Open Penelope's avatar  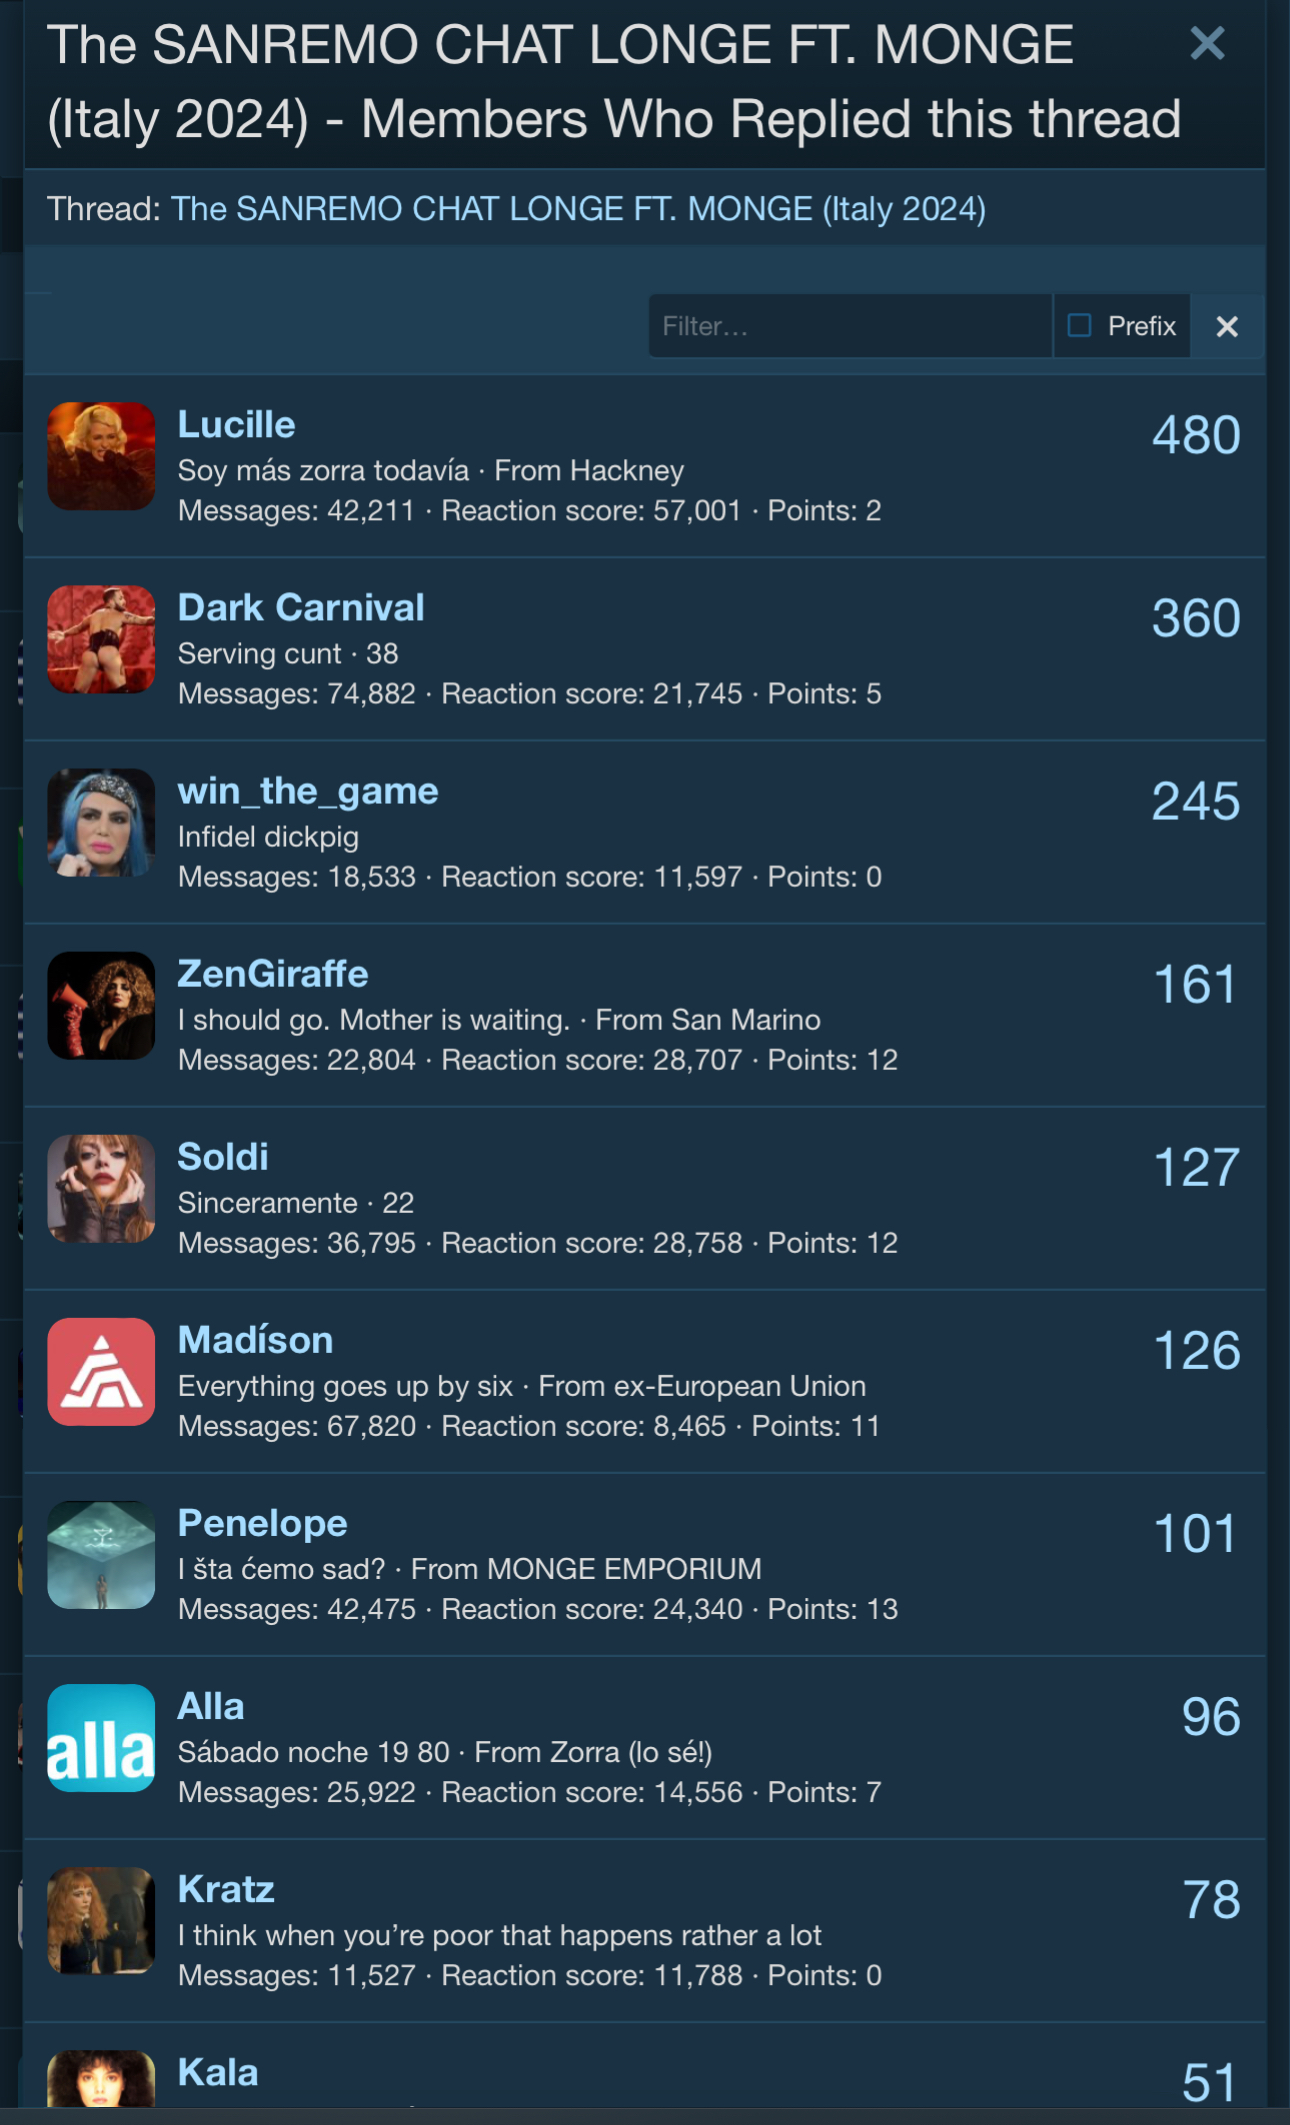[101, 1554]
